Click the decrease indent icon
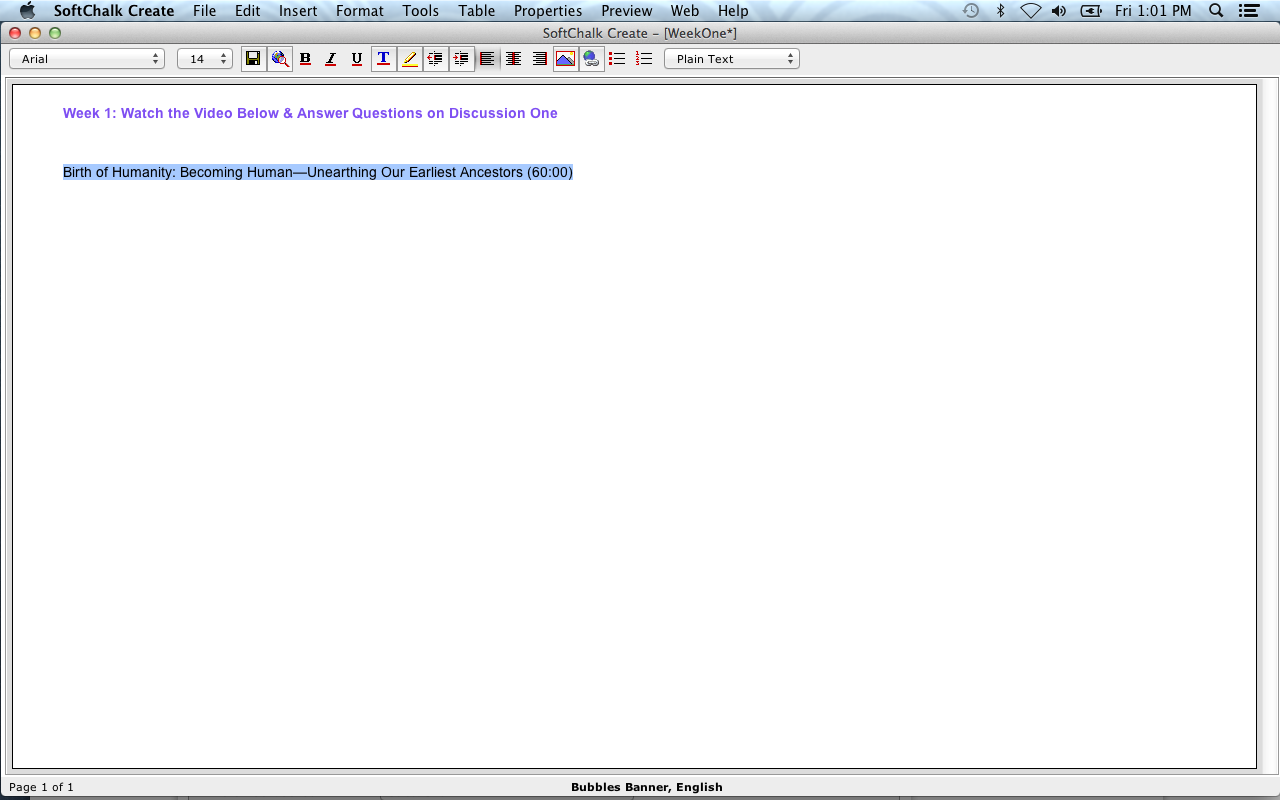This screenshot has height=800, width=1280. [435, 59]
